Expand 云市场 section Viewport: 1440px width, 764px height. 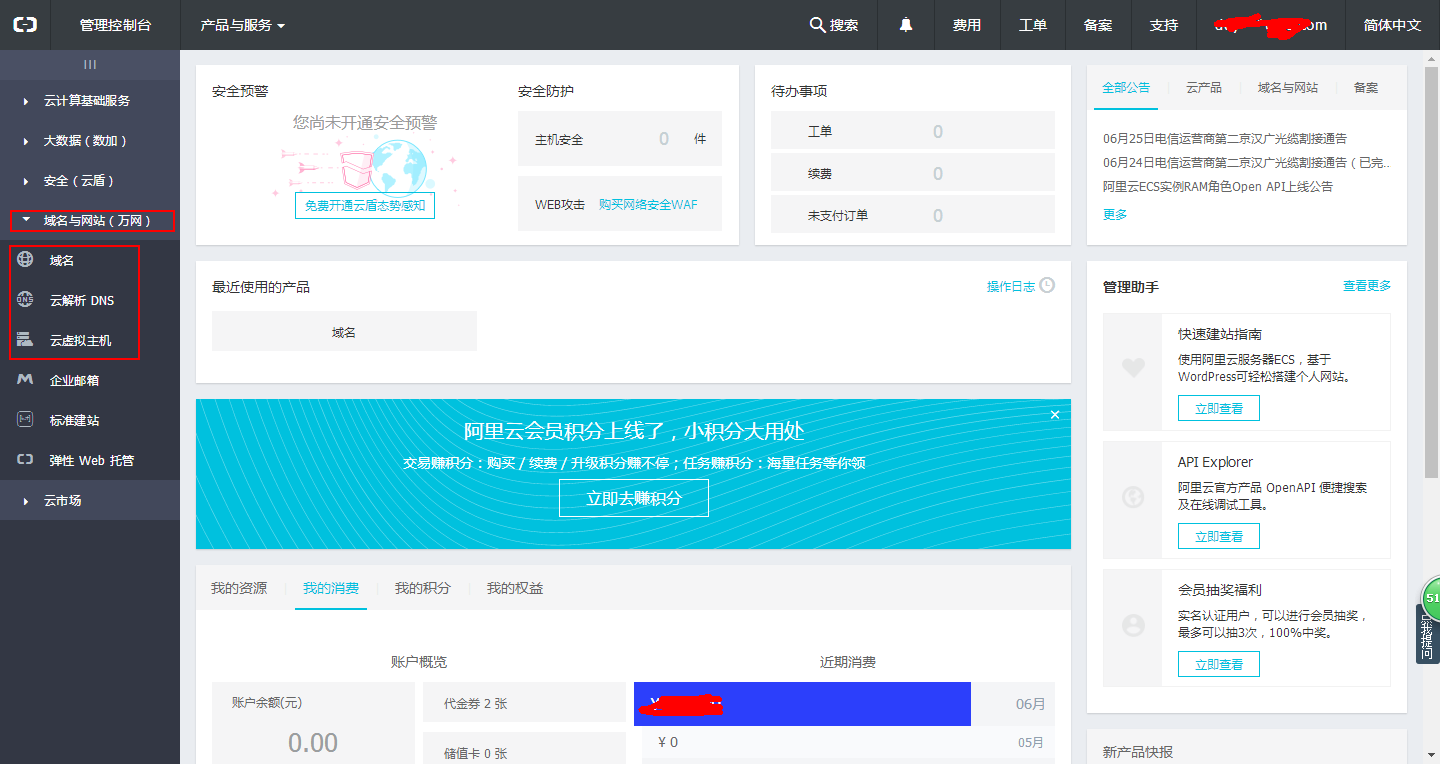click(x=90, y=500)
